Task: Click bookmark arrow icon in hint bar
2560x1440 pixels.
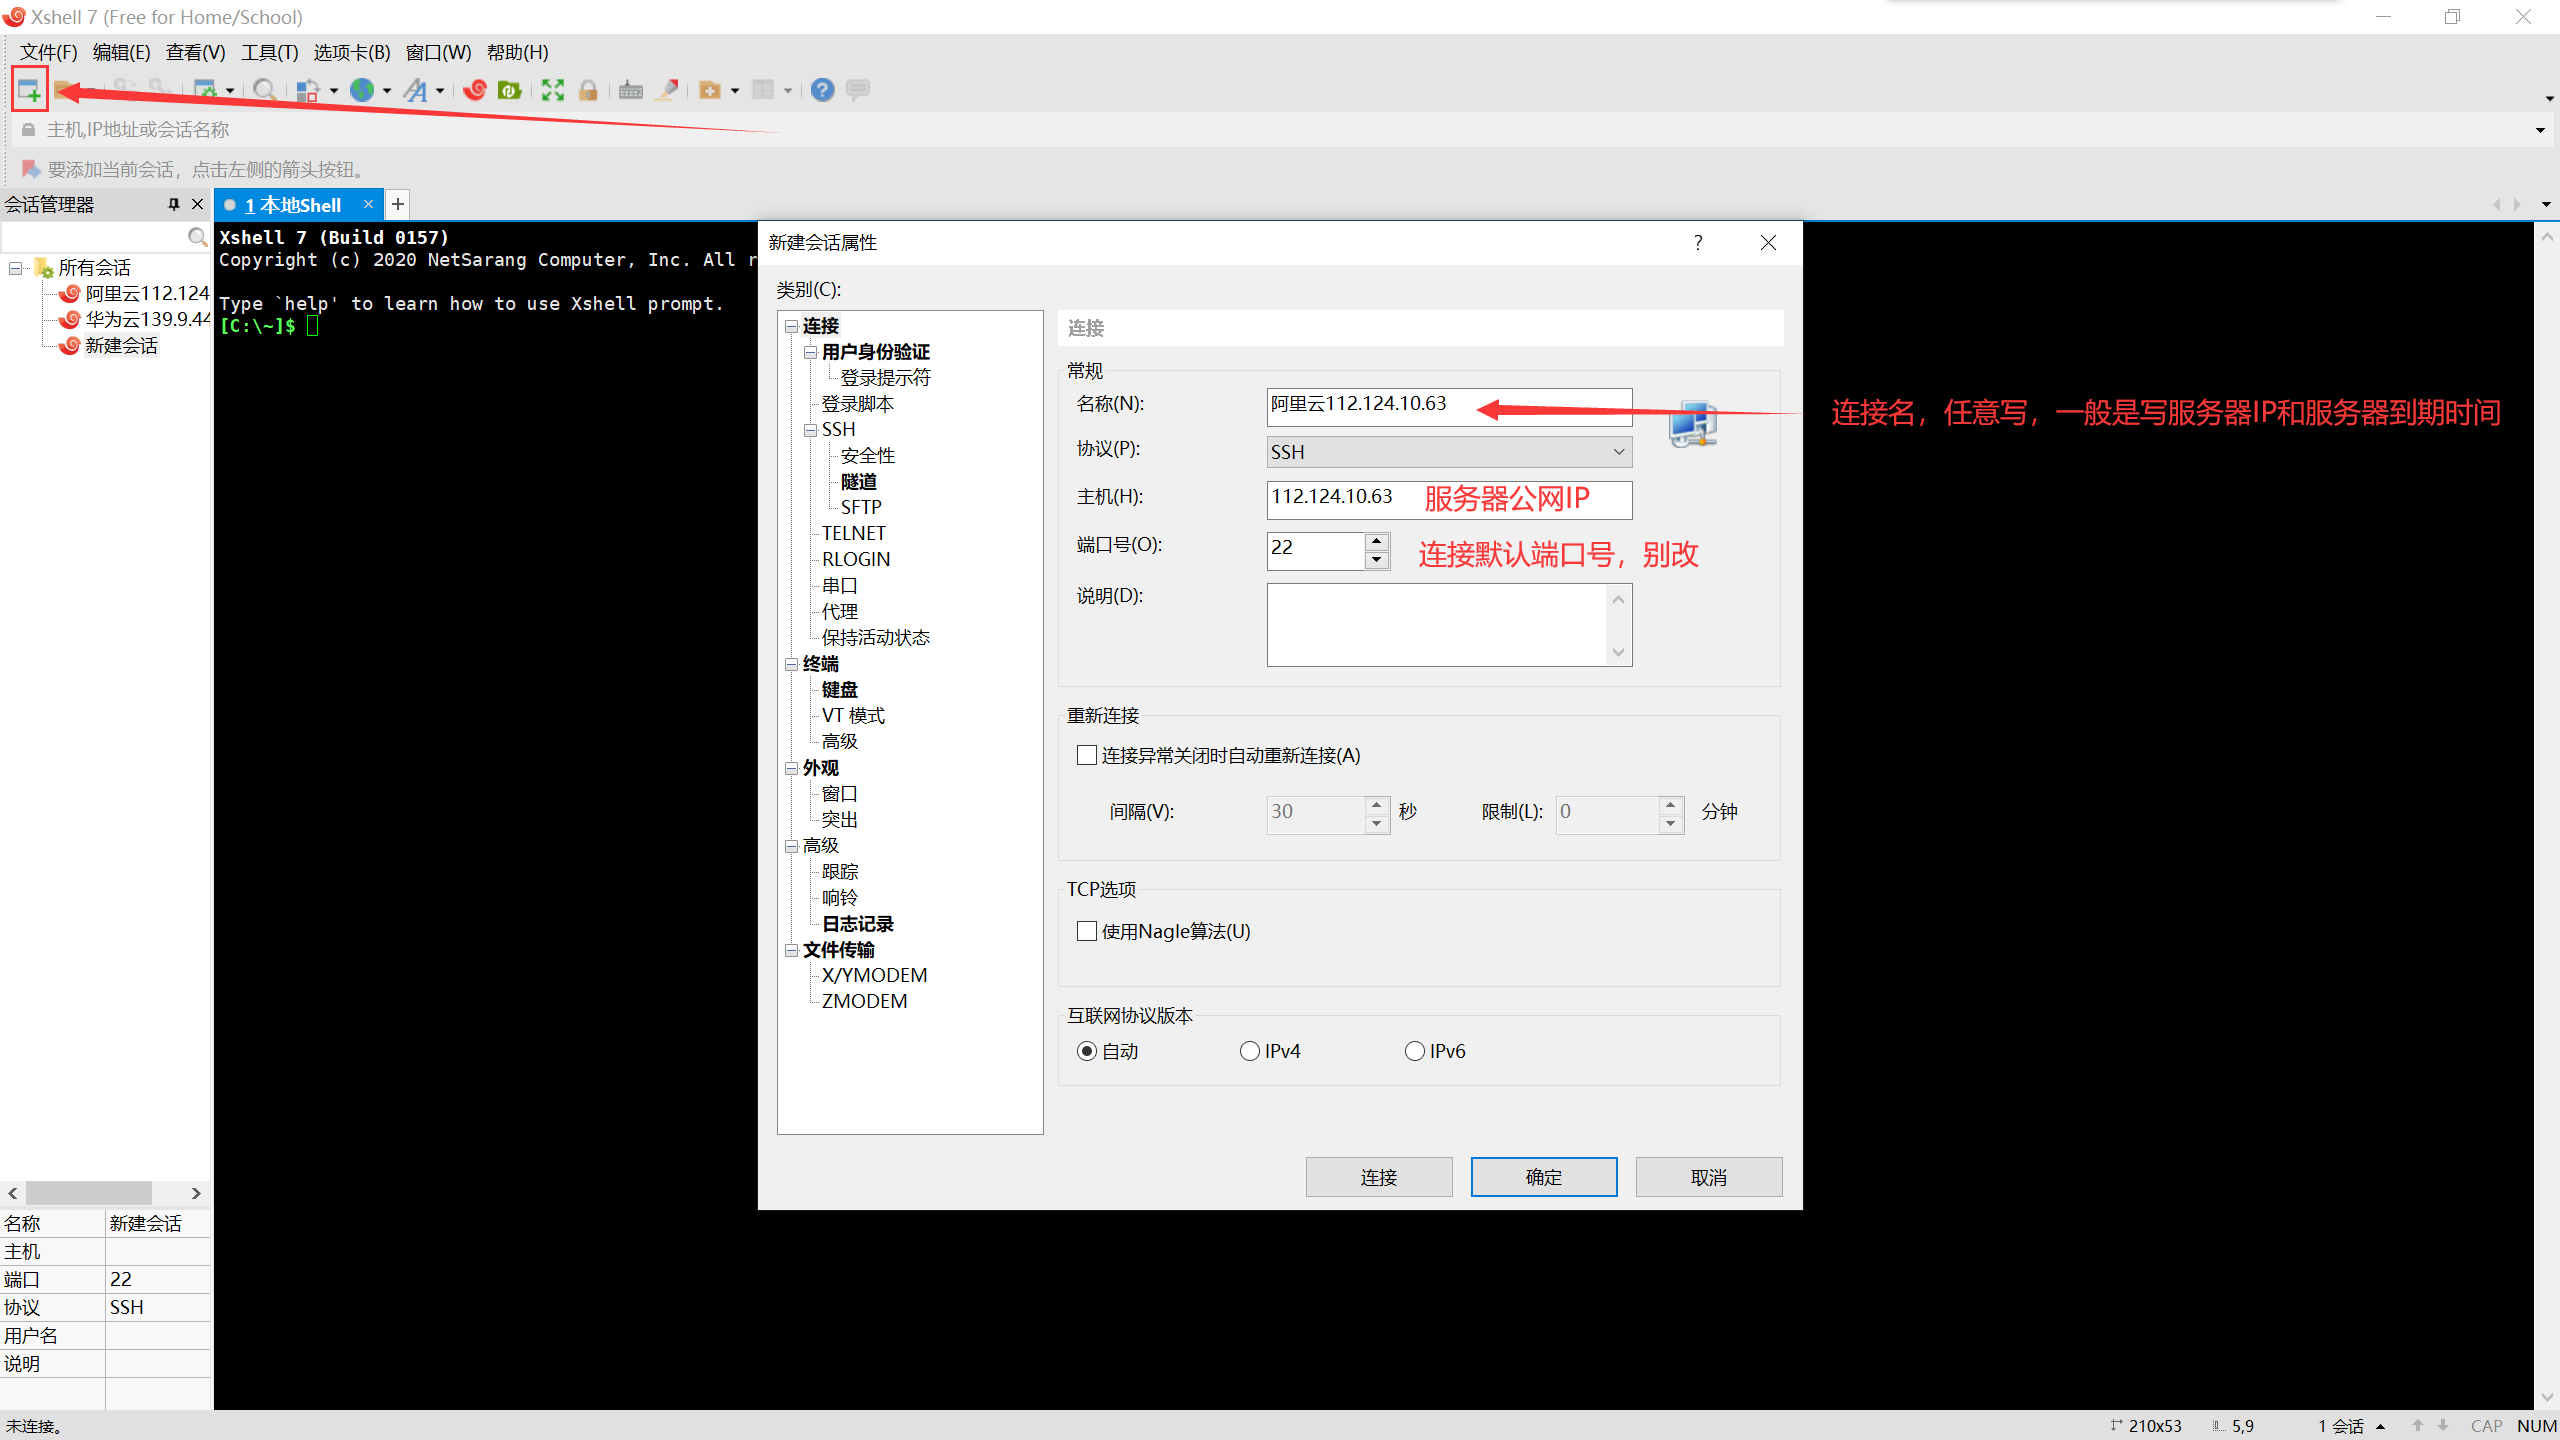Action: pyautogui.click(x=31, y=169)
